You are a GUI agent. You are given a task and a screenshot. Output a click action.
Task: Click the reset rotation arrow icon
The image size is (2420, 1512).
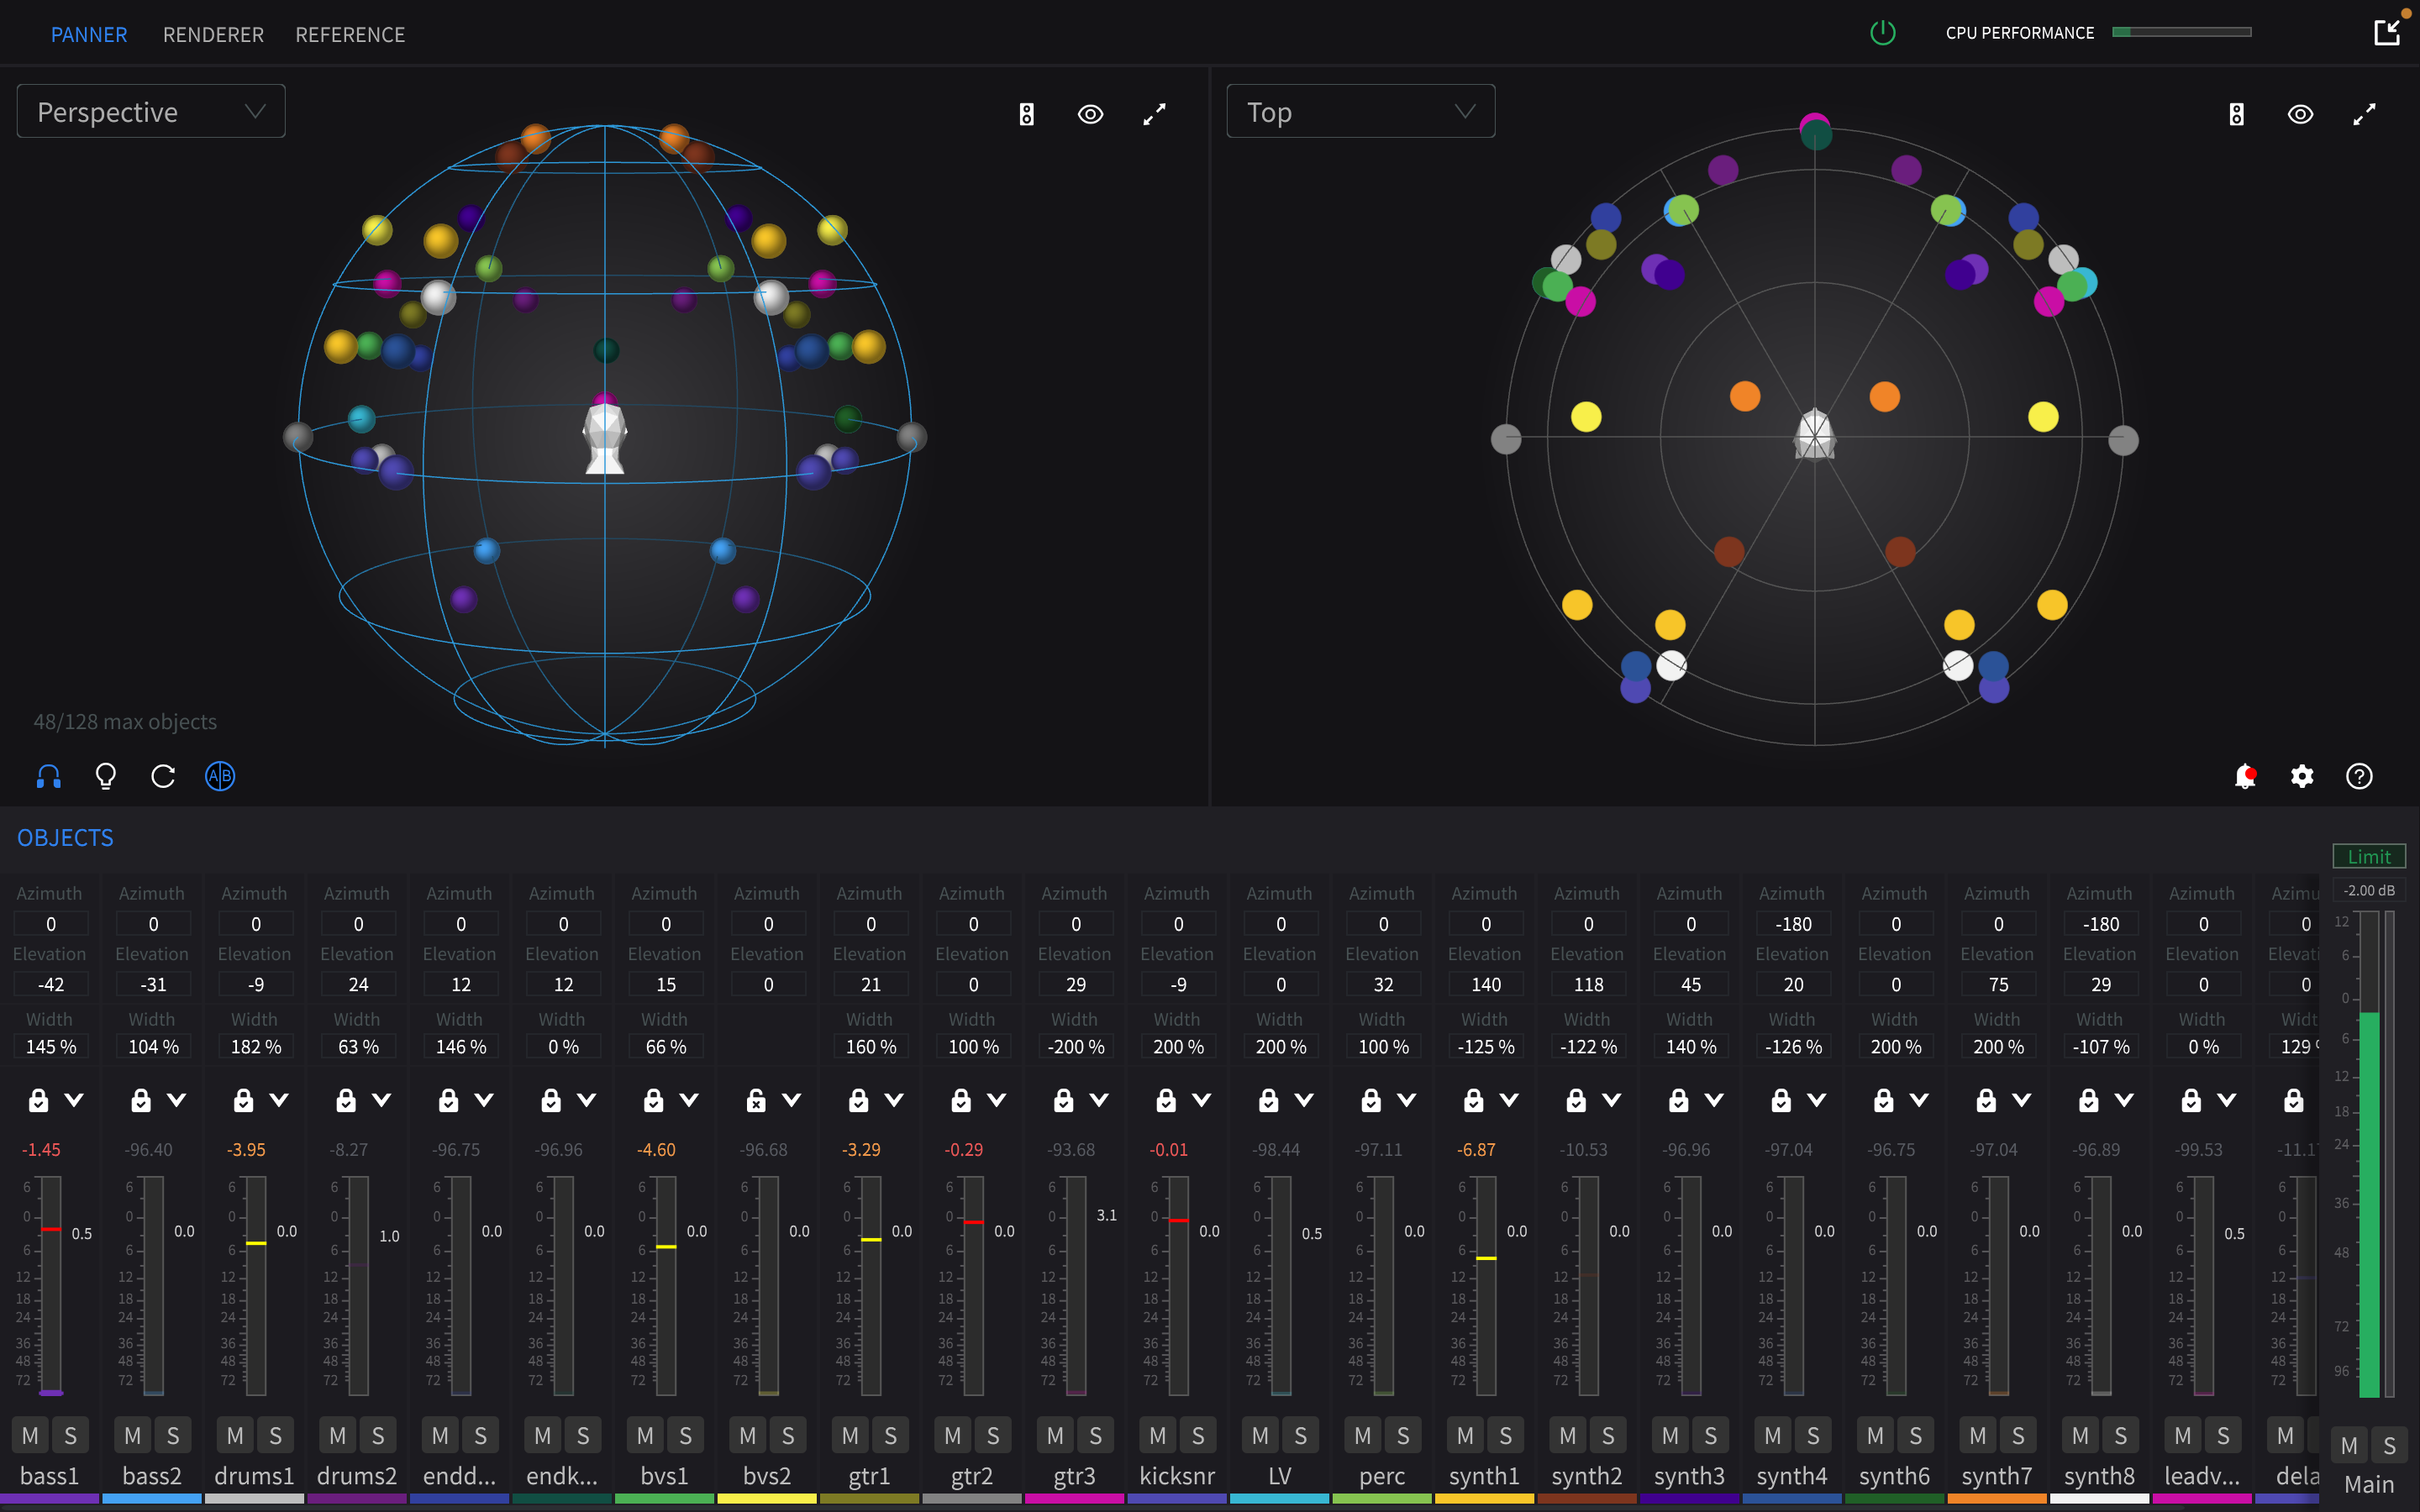pos(163,776)
